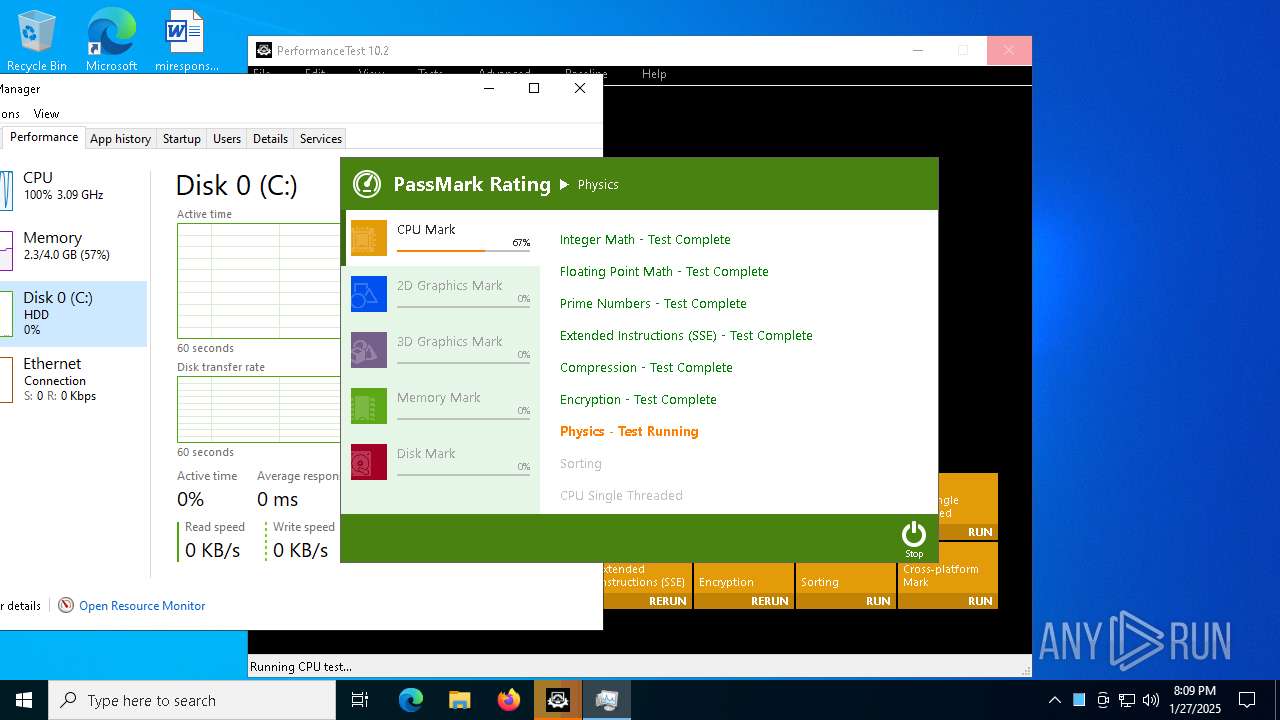1280x720 pixels.
Task: Click the CPU Mark progress bar
Action: tap(463, 250)
